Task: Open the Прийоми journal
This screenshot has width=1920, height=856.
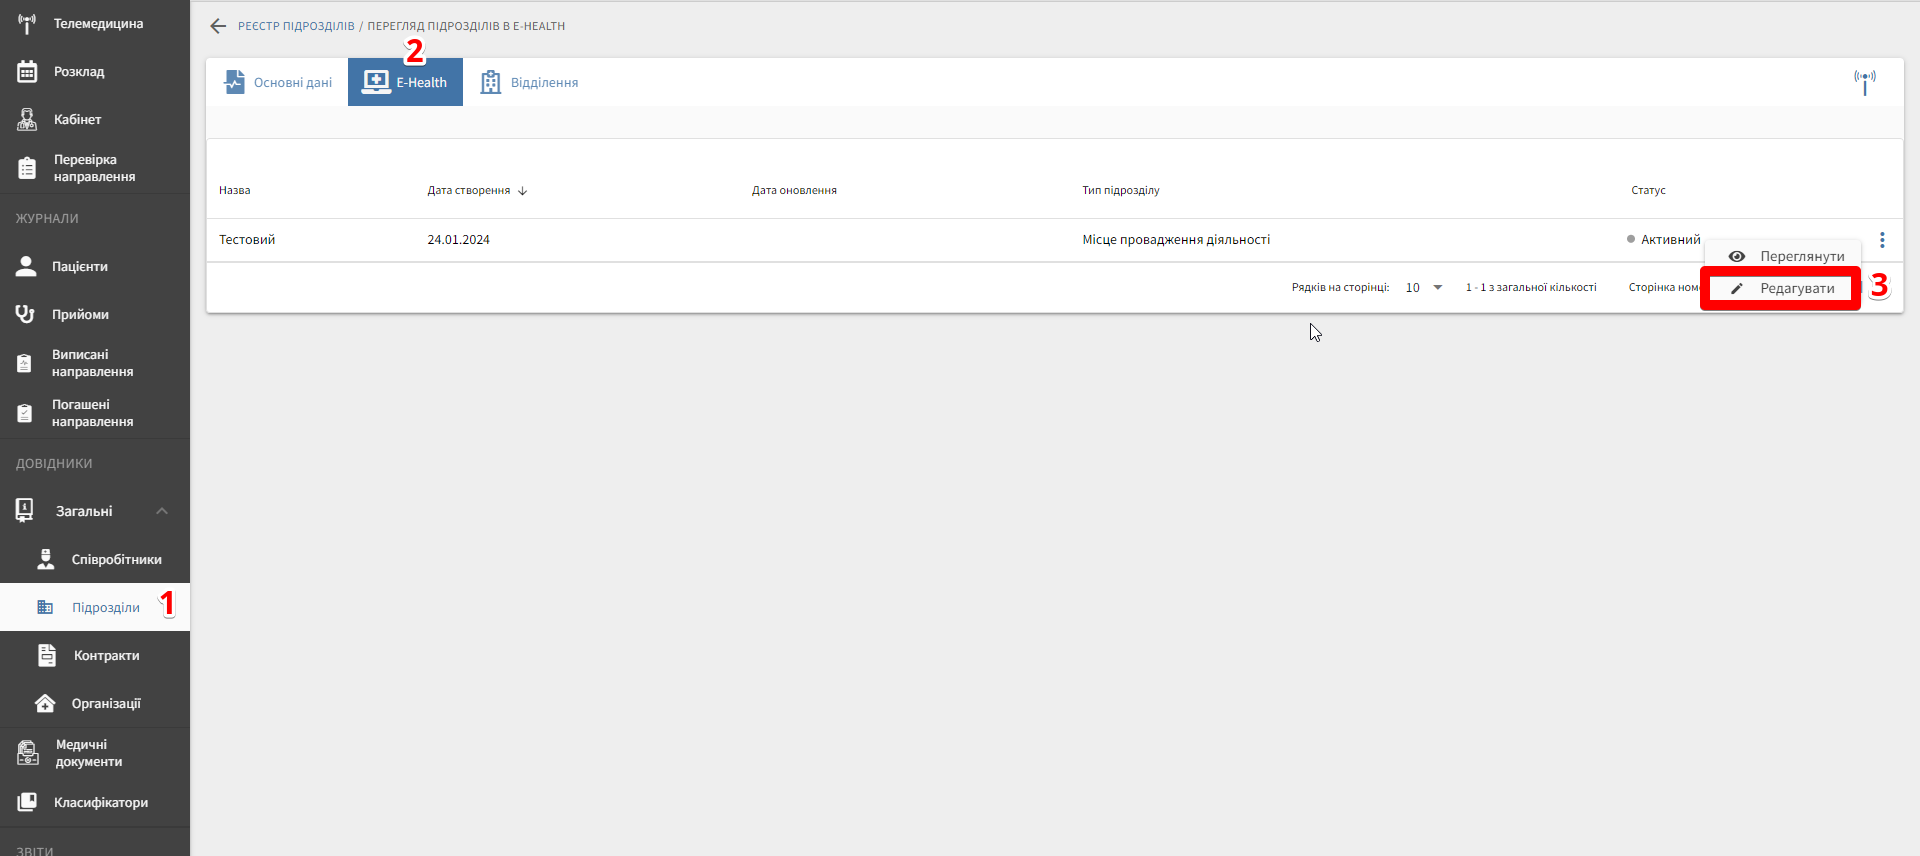Action: 80,315
